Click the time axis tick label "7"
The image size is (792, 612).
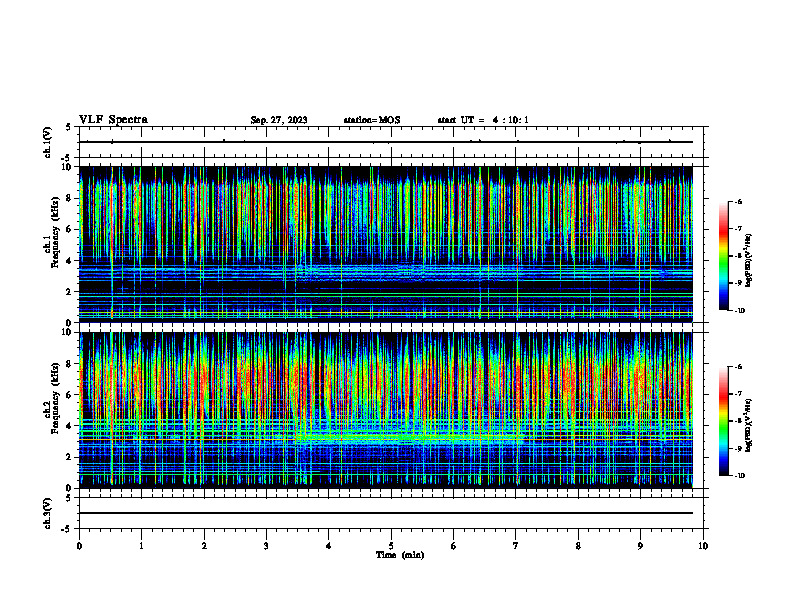[516, 546]
